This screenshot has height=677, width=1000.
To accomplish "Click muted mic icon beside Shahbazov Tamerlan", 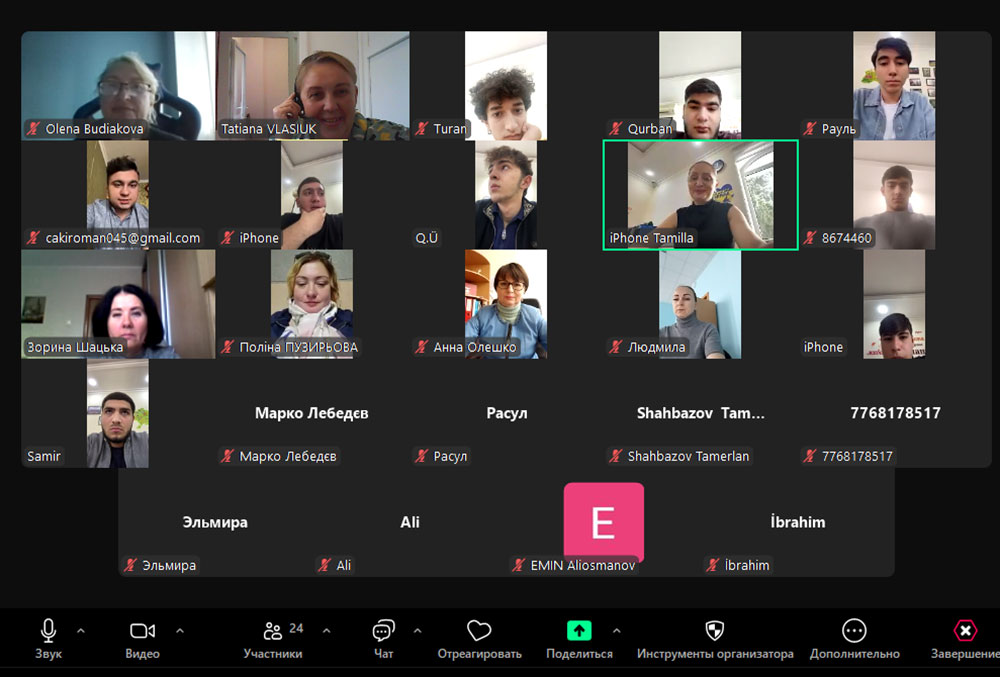I will 615,456.
